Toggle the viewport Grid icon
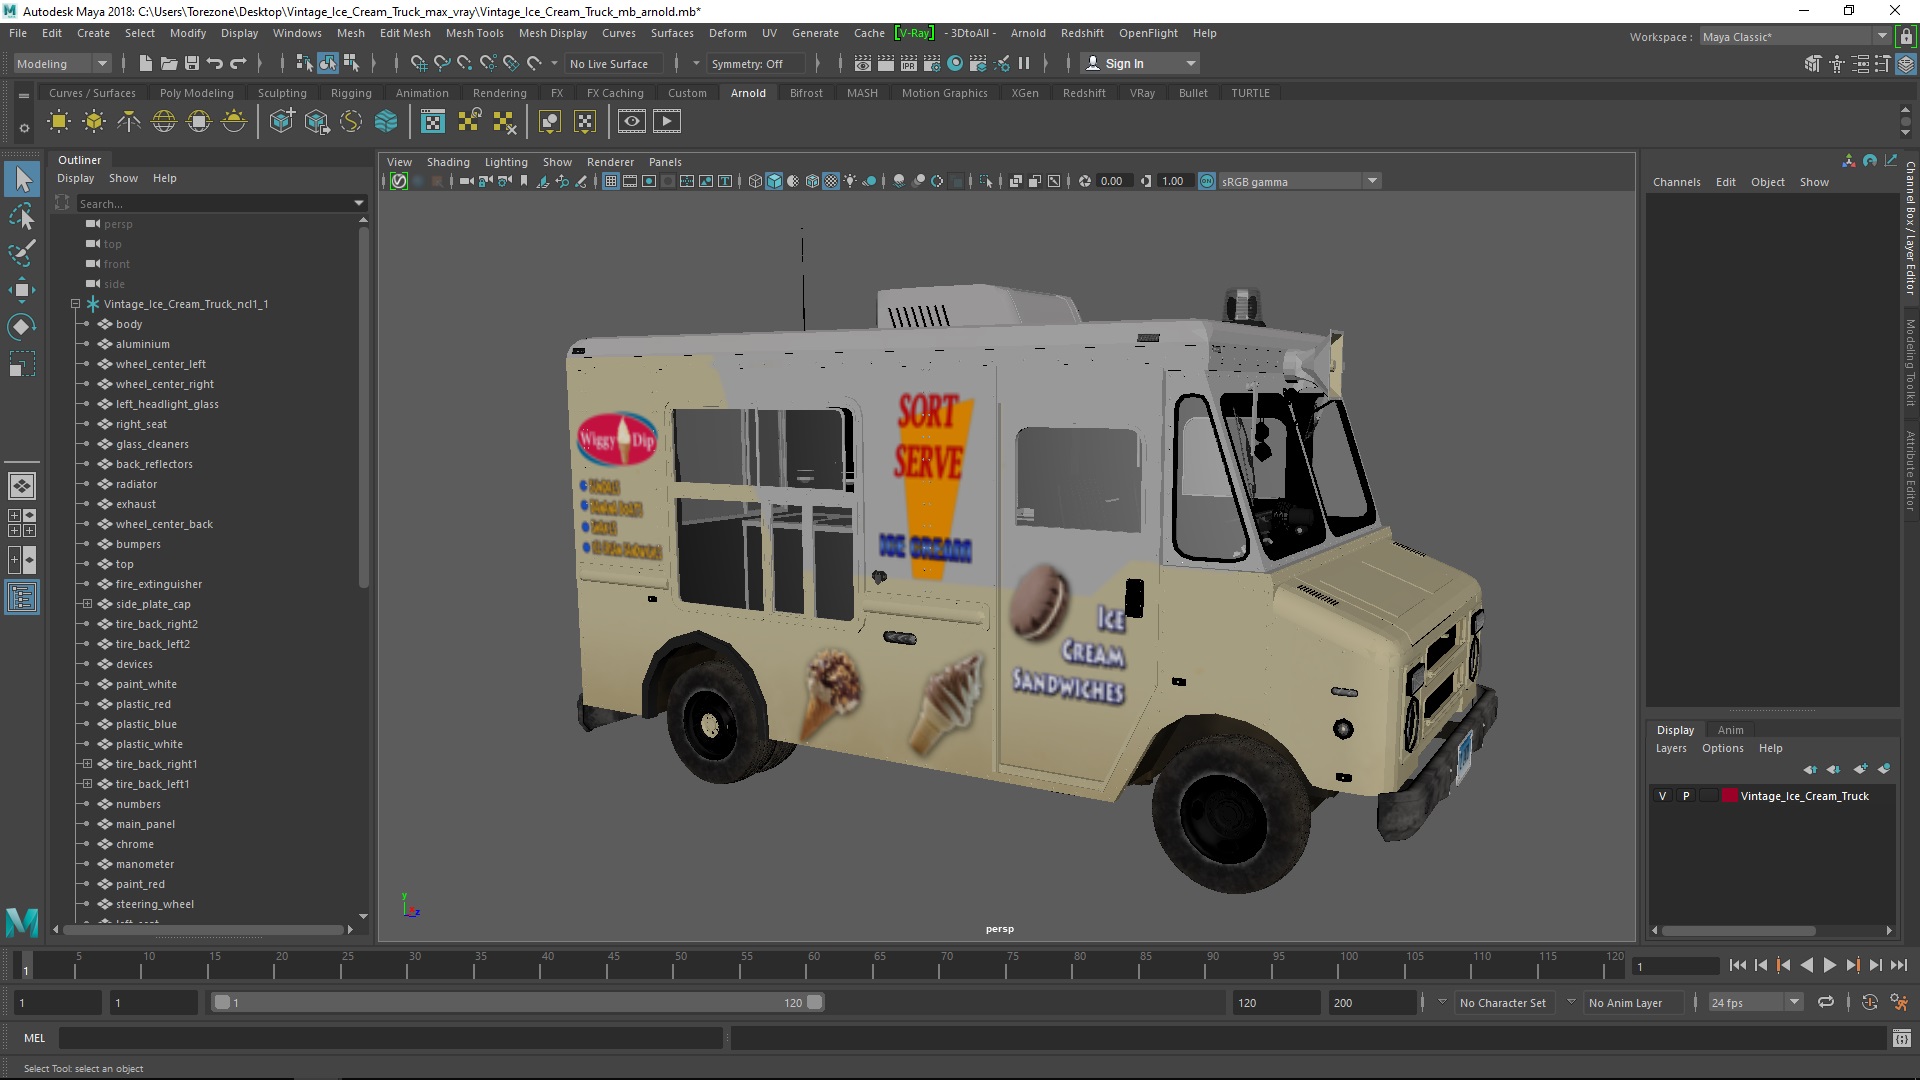The width and height of the screenshot is (1920, 1080). click(x=611, y=181)
